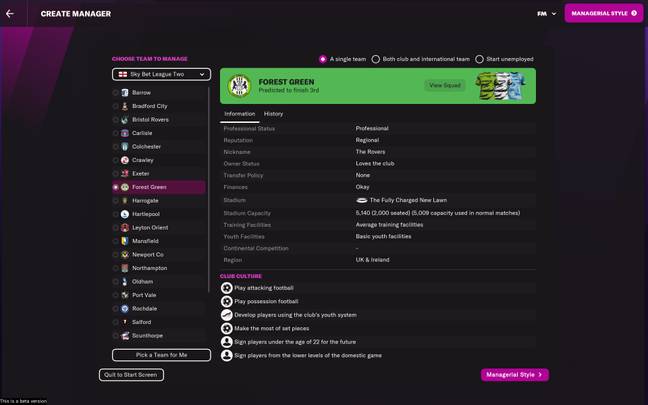
Task: Click the Forest Green club crest in banner
Action: (239, 86)
